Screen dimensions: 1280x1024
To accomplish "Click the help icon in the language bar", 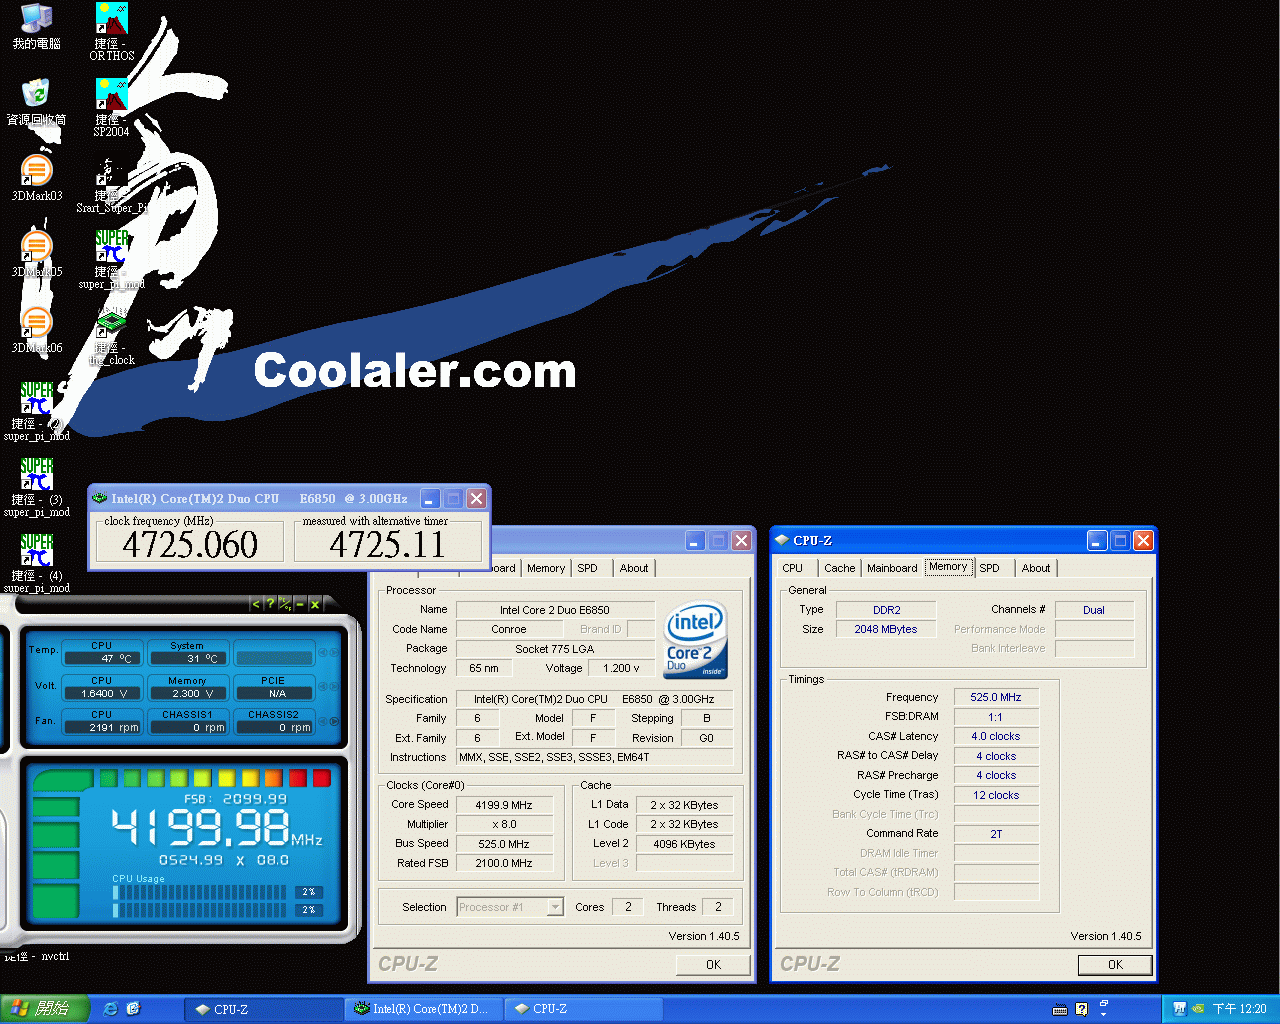I will 1081,1009.
